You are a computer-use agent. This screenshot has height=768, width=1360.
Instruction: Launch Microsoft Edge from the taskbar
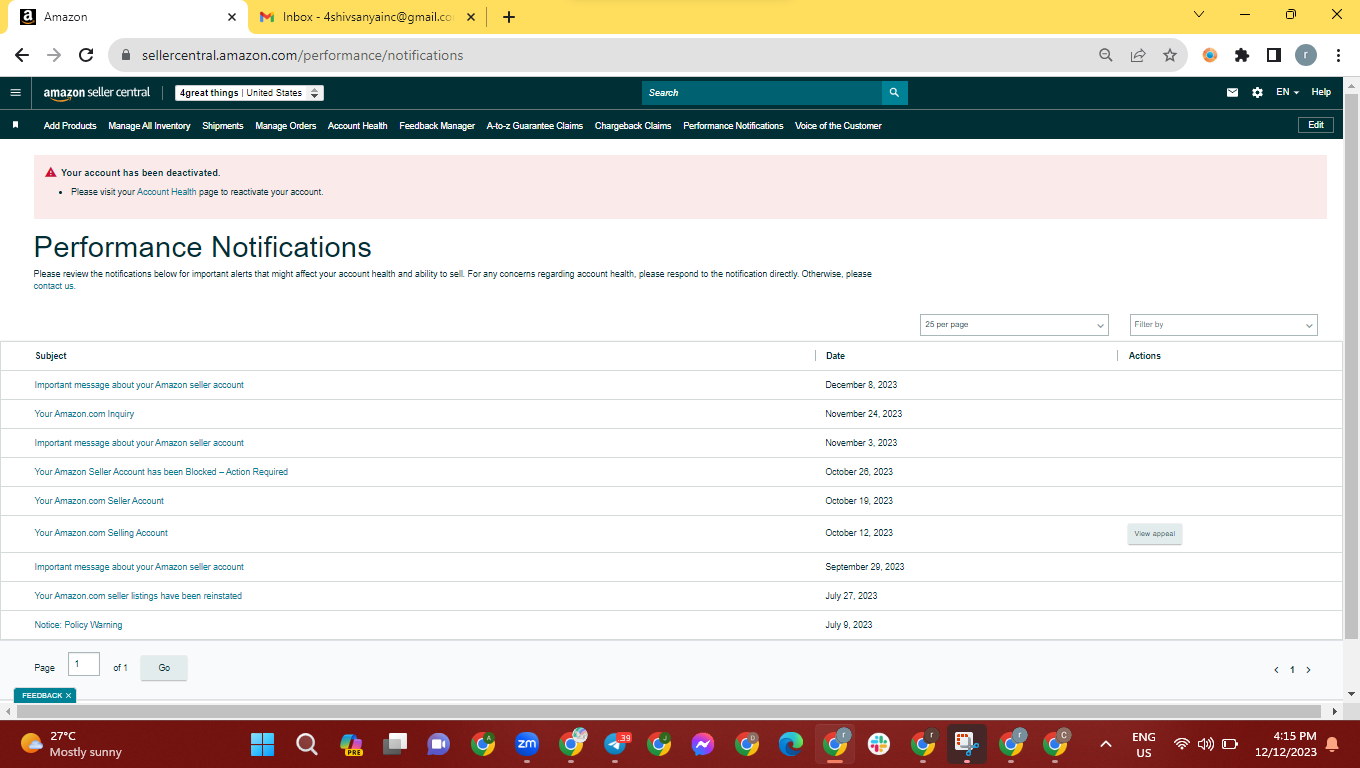(x=791, y=744)
